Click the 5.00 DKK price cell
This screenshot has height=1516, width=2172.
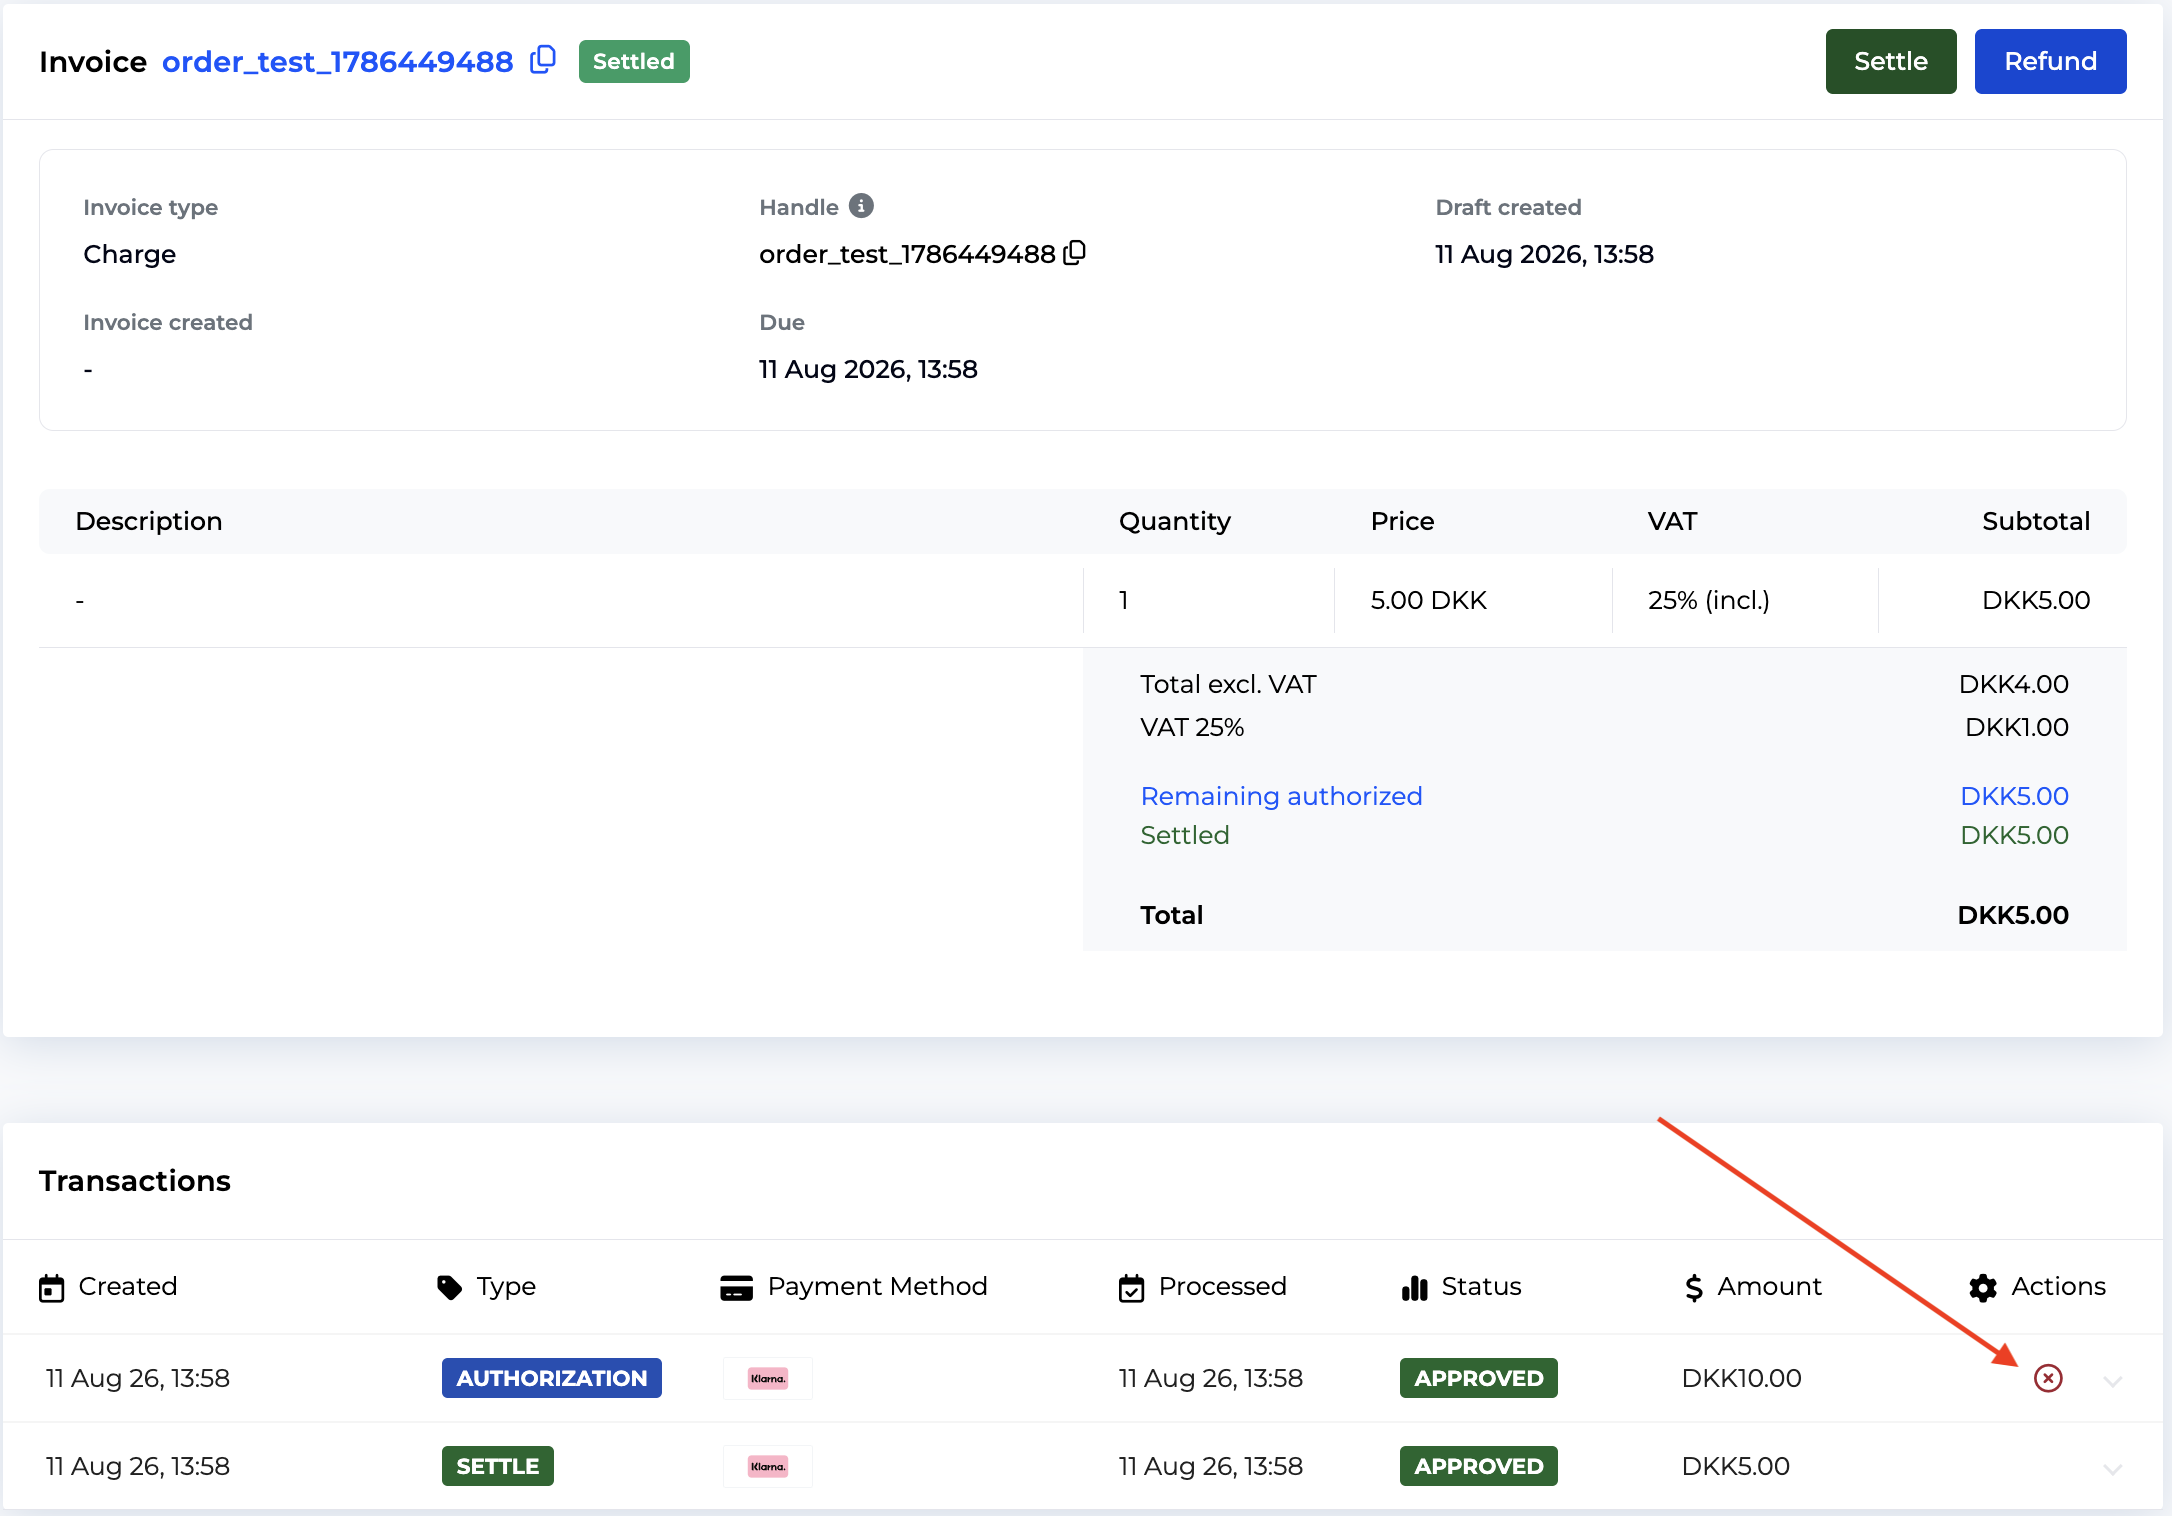click(x=1429, y=600)
